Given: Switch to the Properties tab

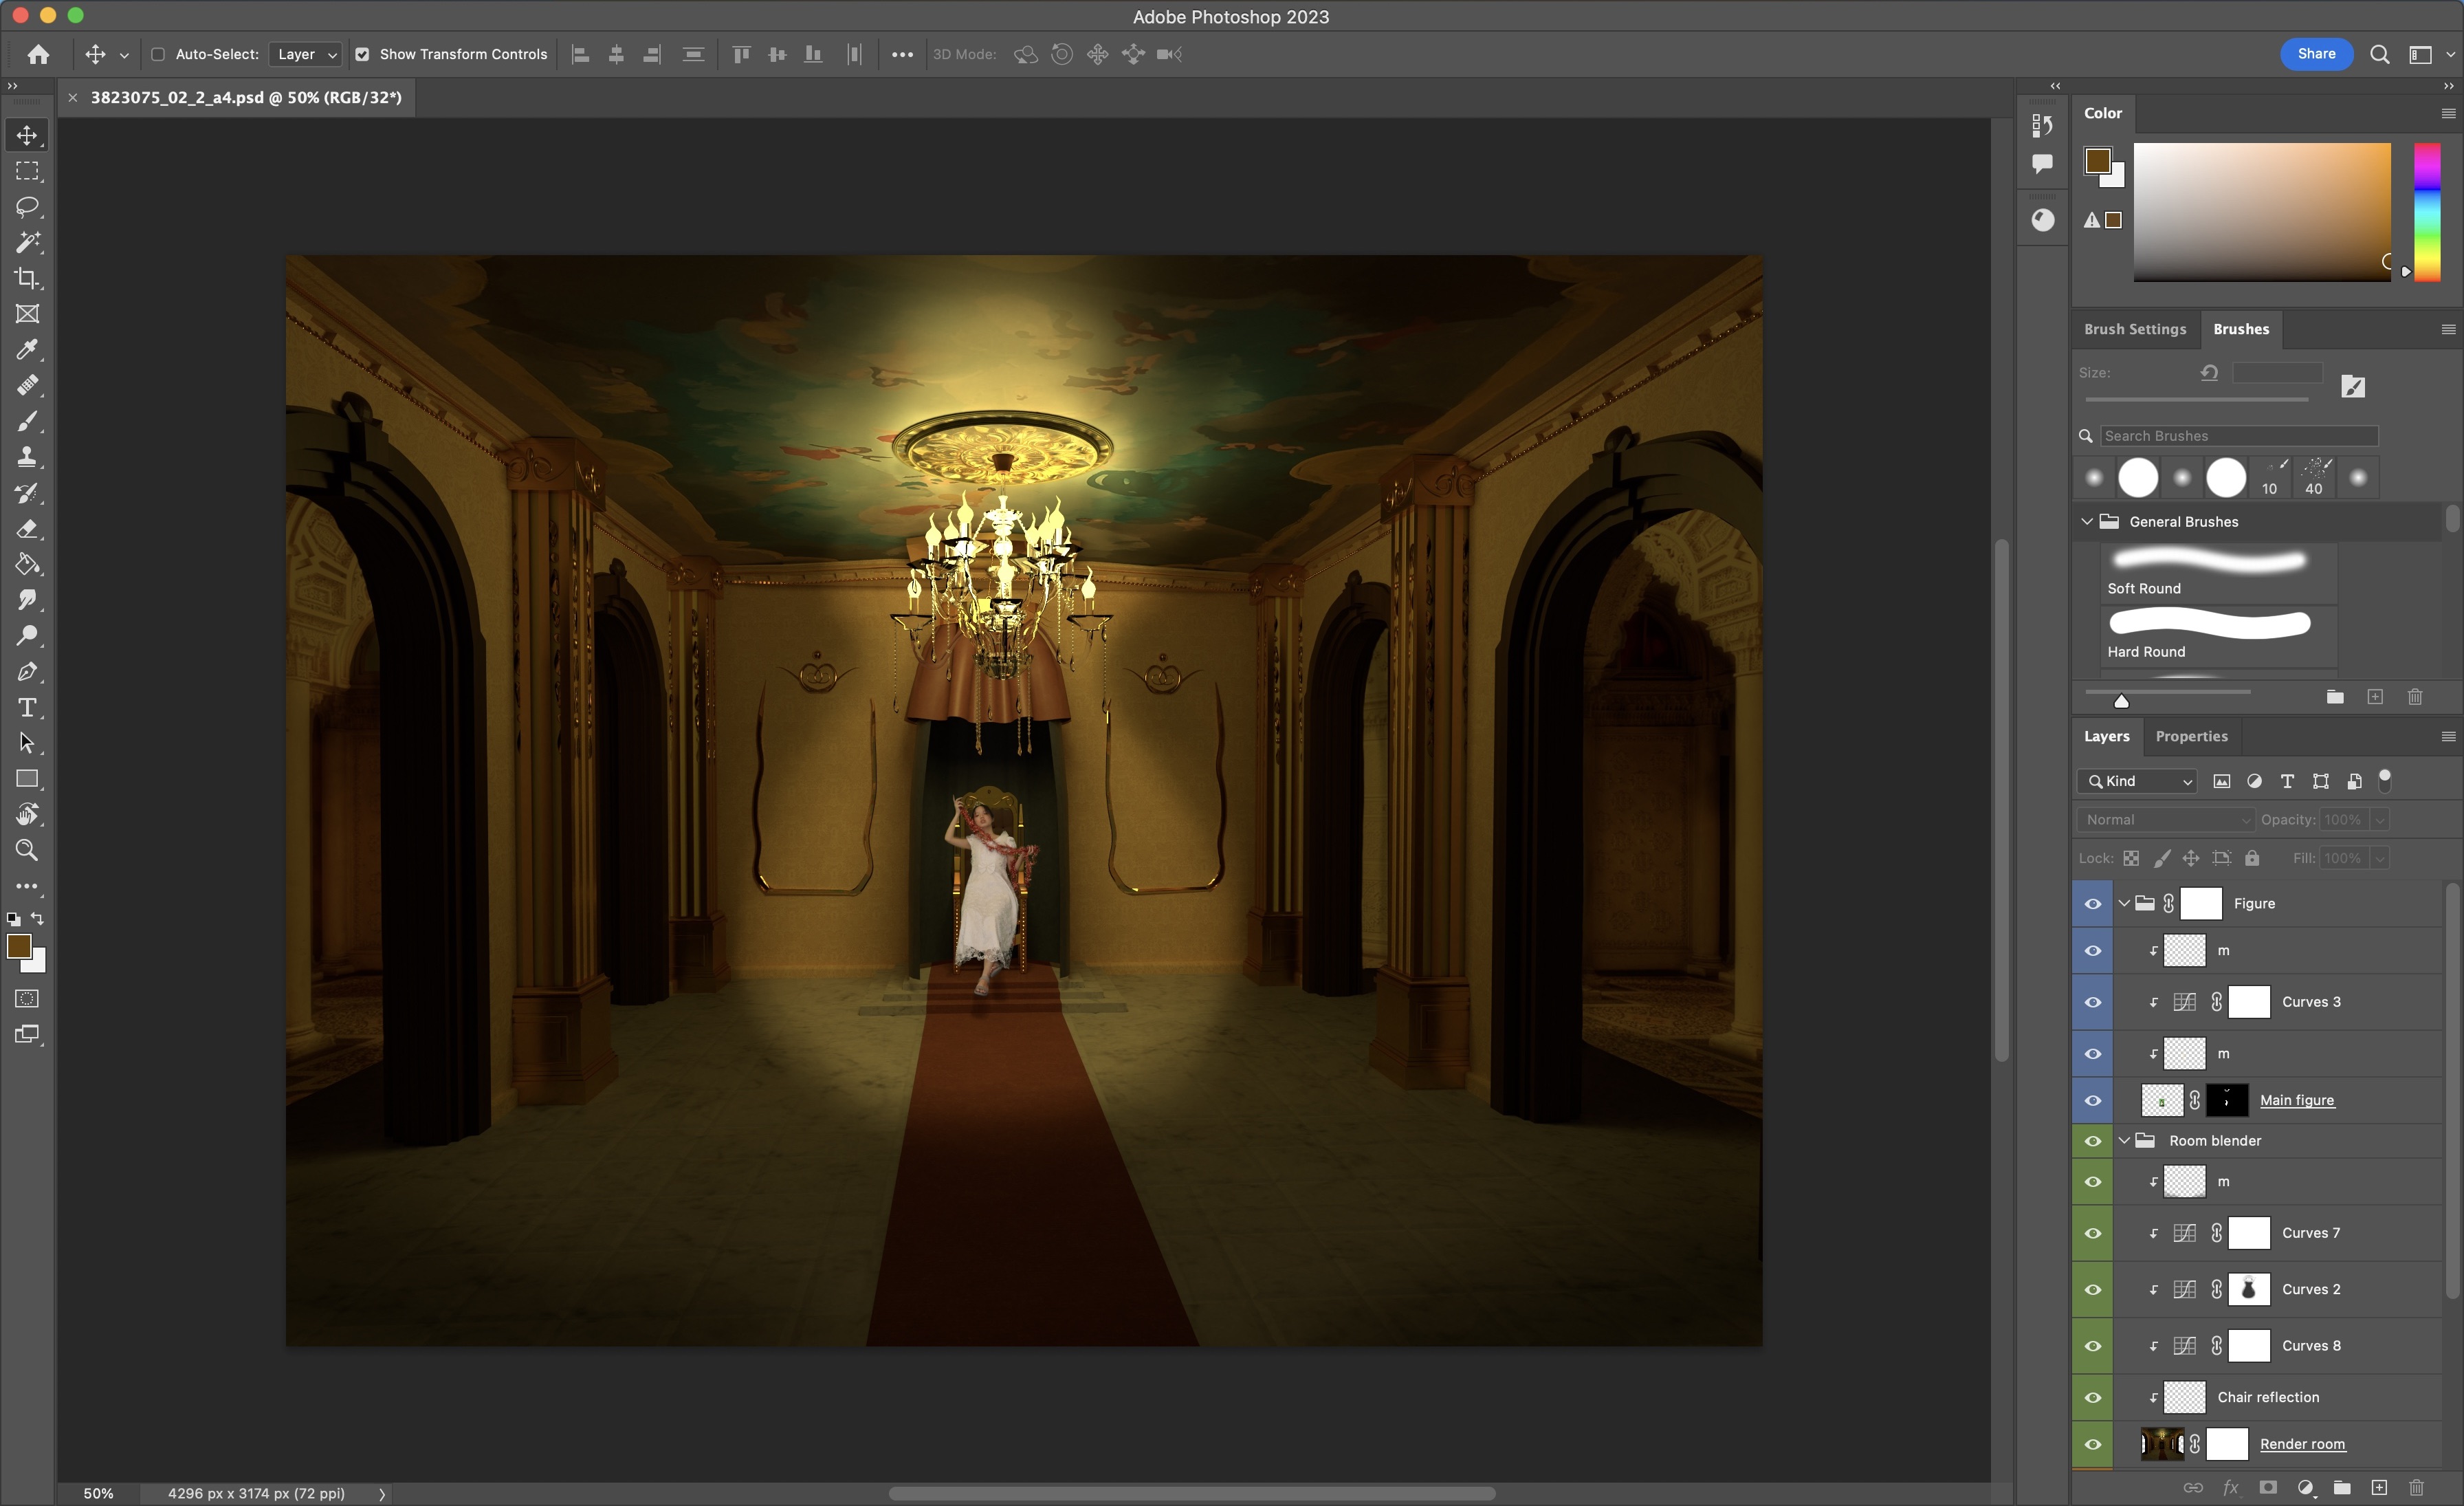Looking at the screenshot, I should 2191,736.
